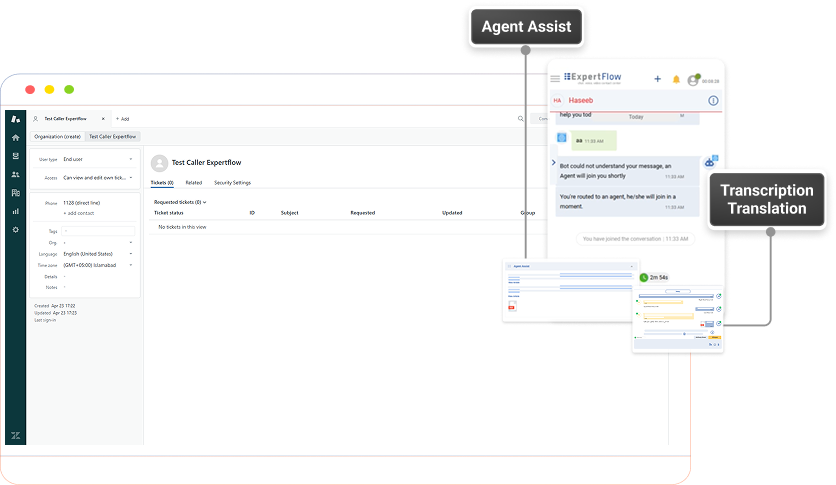
Task: Click the You have joined the conversation notice
Action: point(635,239)
